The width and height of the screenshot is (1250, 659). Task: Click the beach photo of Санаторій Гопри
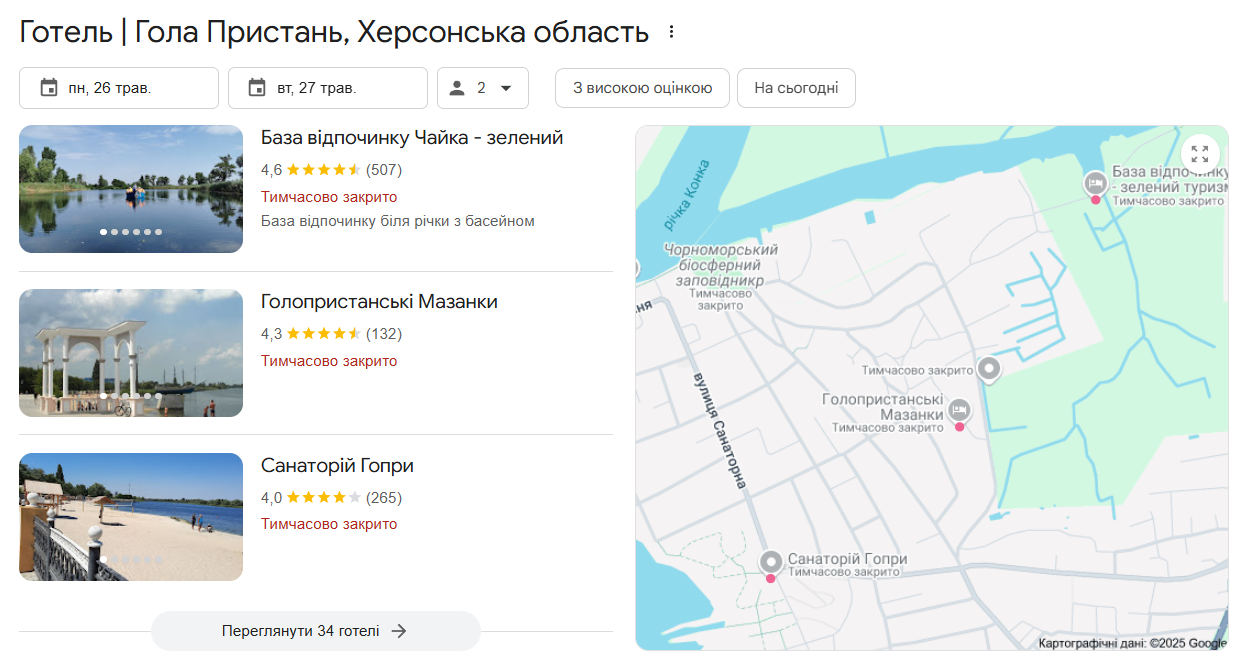[x=131, y=516]
